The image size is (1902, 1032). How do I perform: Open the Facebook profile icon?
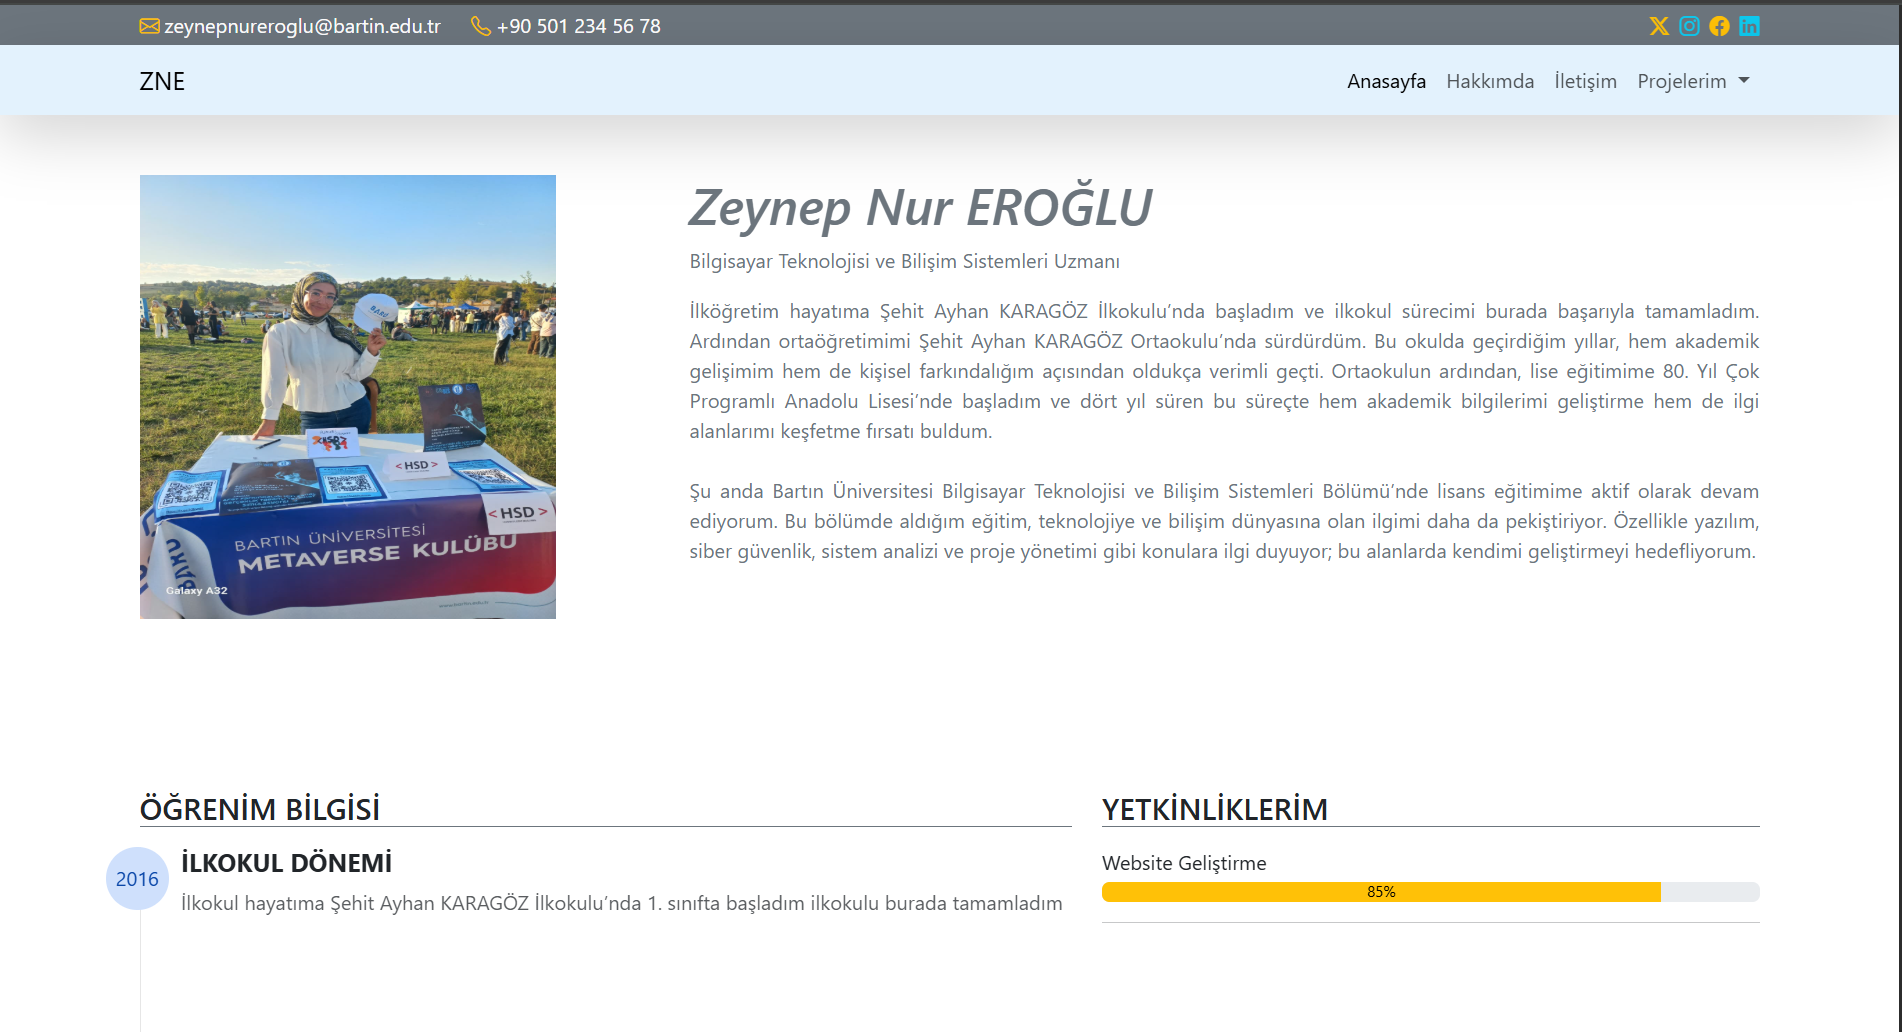click(1720, 26)
